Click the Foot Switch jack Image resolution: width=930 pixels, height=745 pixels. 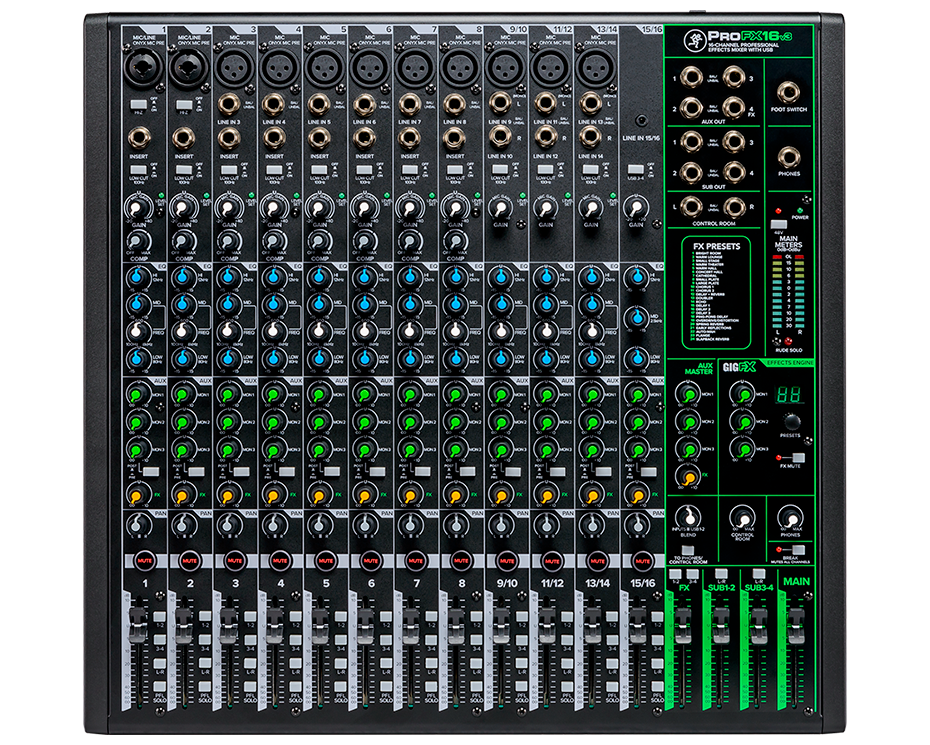pos(788,93)
